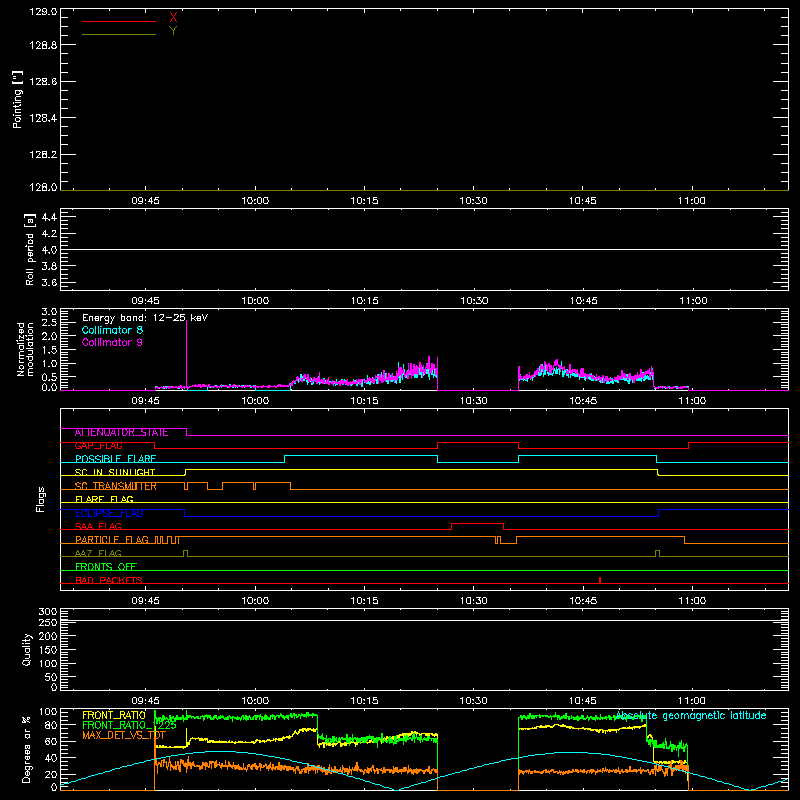Click the red X legend line in Pointing plot
Screen dimensions: 800x800
point(119,21)
